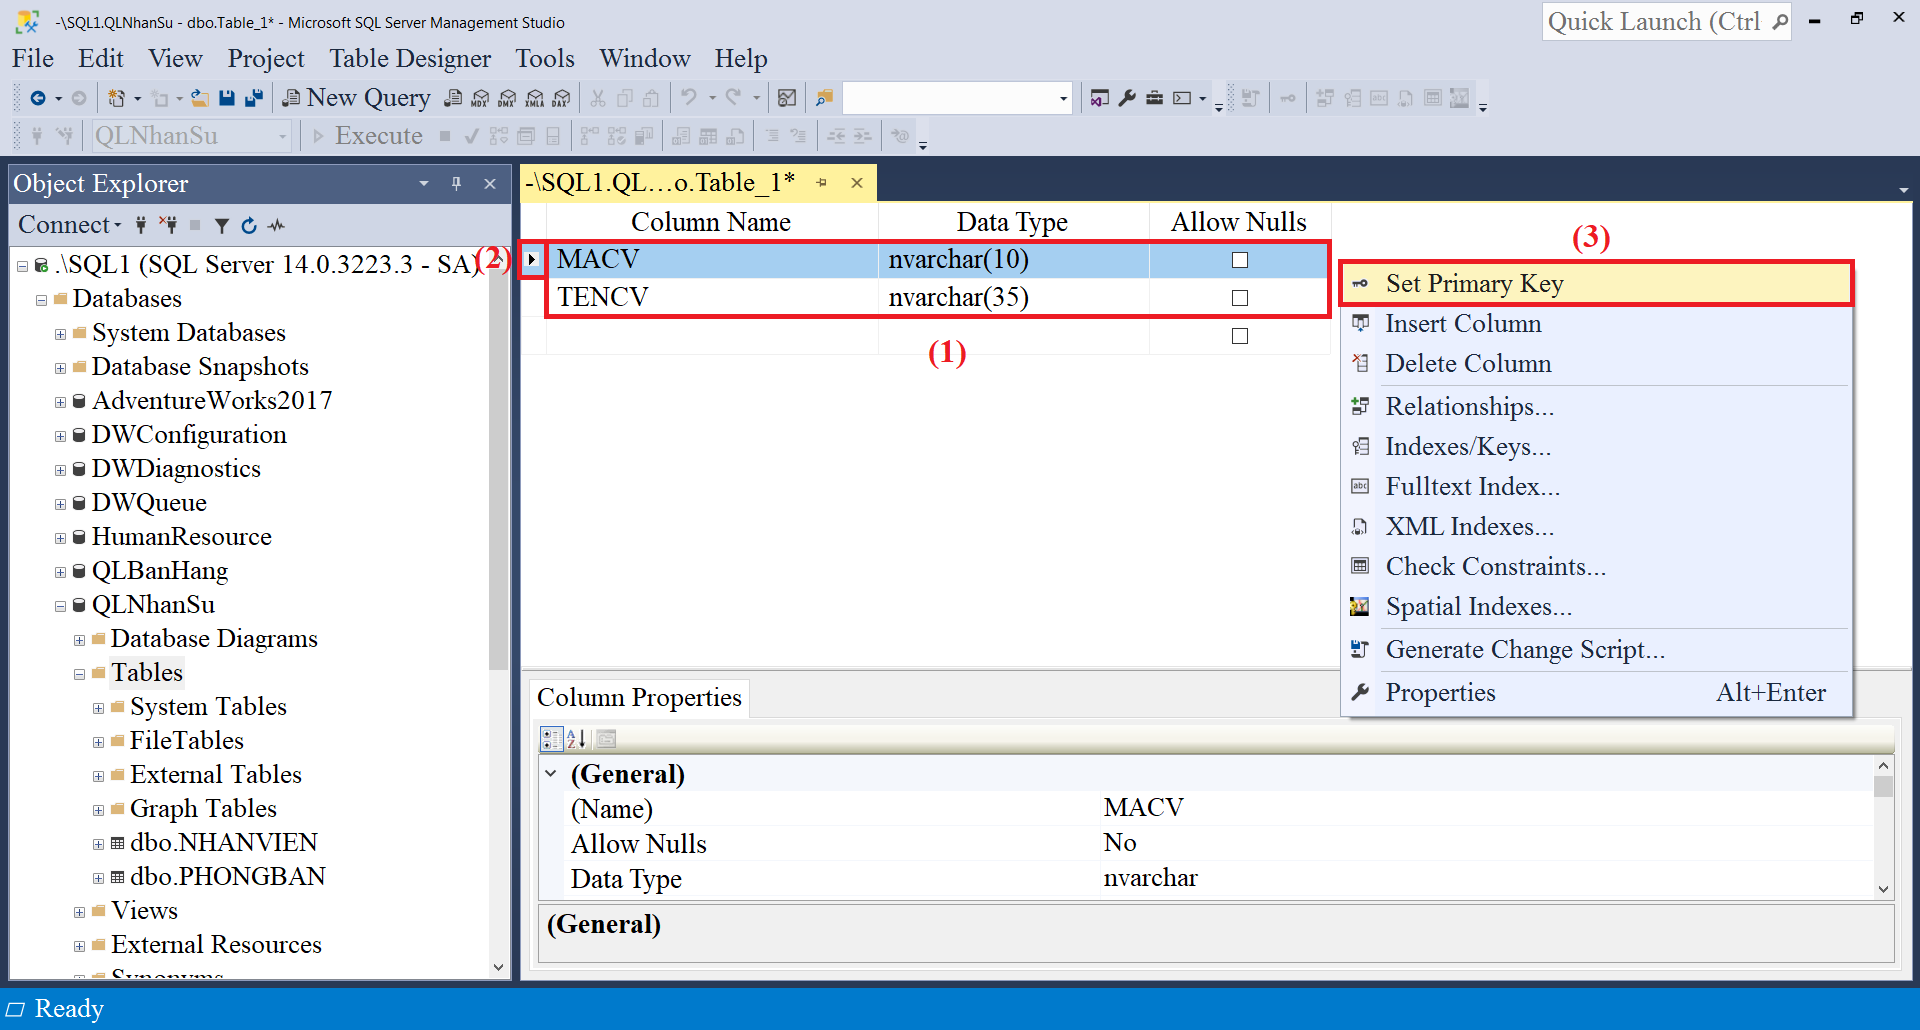Click the Quick Launch search box
The image size is (1920, 1030).
(1655, 22)
